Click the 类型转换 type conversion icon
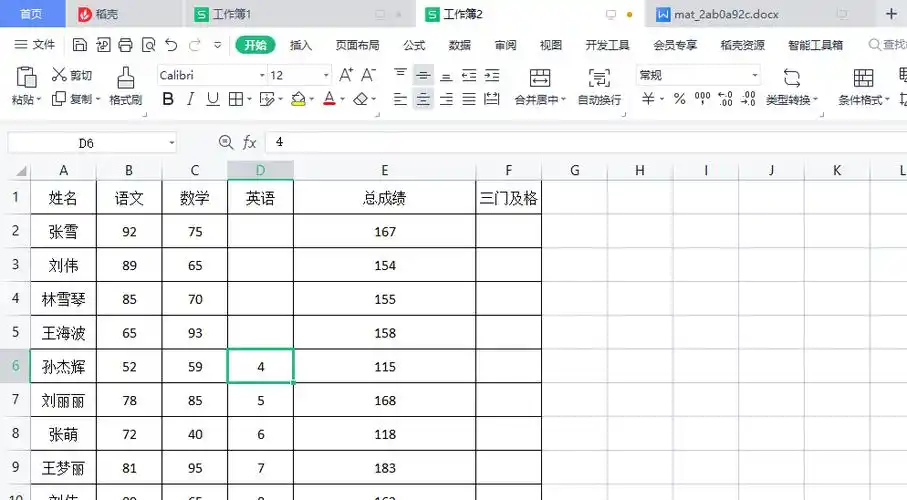This screenshot has height=500, width=907. (792, 78)
